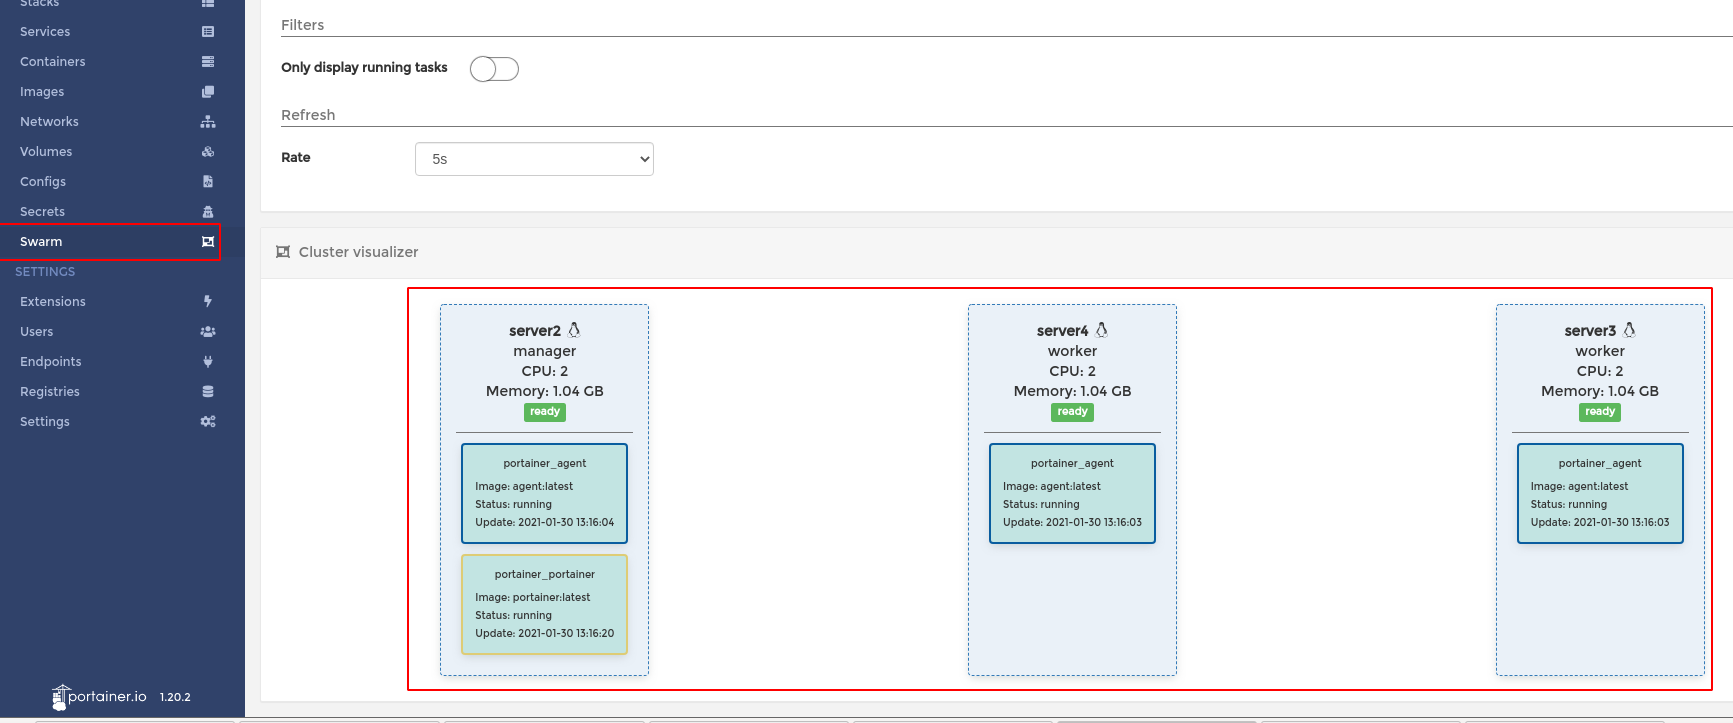Select the portainer_agent task on server3
The image size is (1733, 723).
tap(1600, 494)
